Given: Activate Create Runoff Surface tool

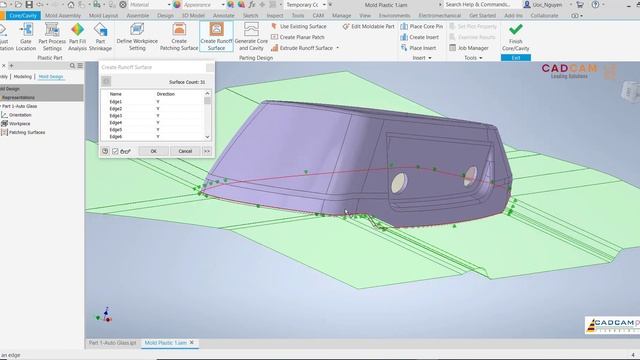Looking at the screenshot, I should [216, 37].
